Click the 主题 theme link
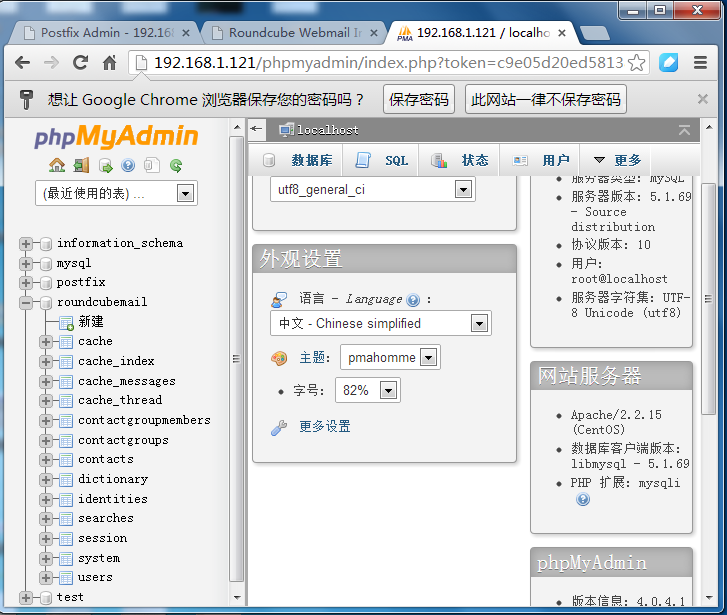Image resolution: width=727 pixels, height=615 pixels. coord(313,358)
